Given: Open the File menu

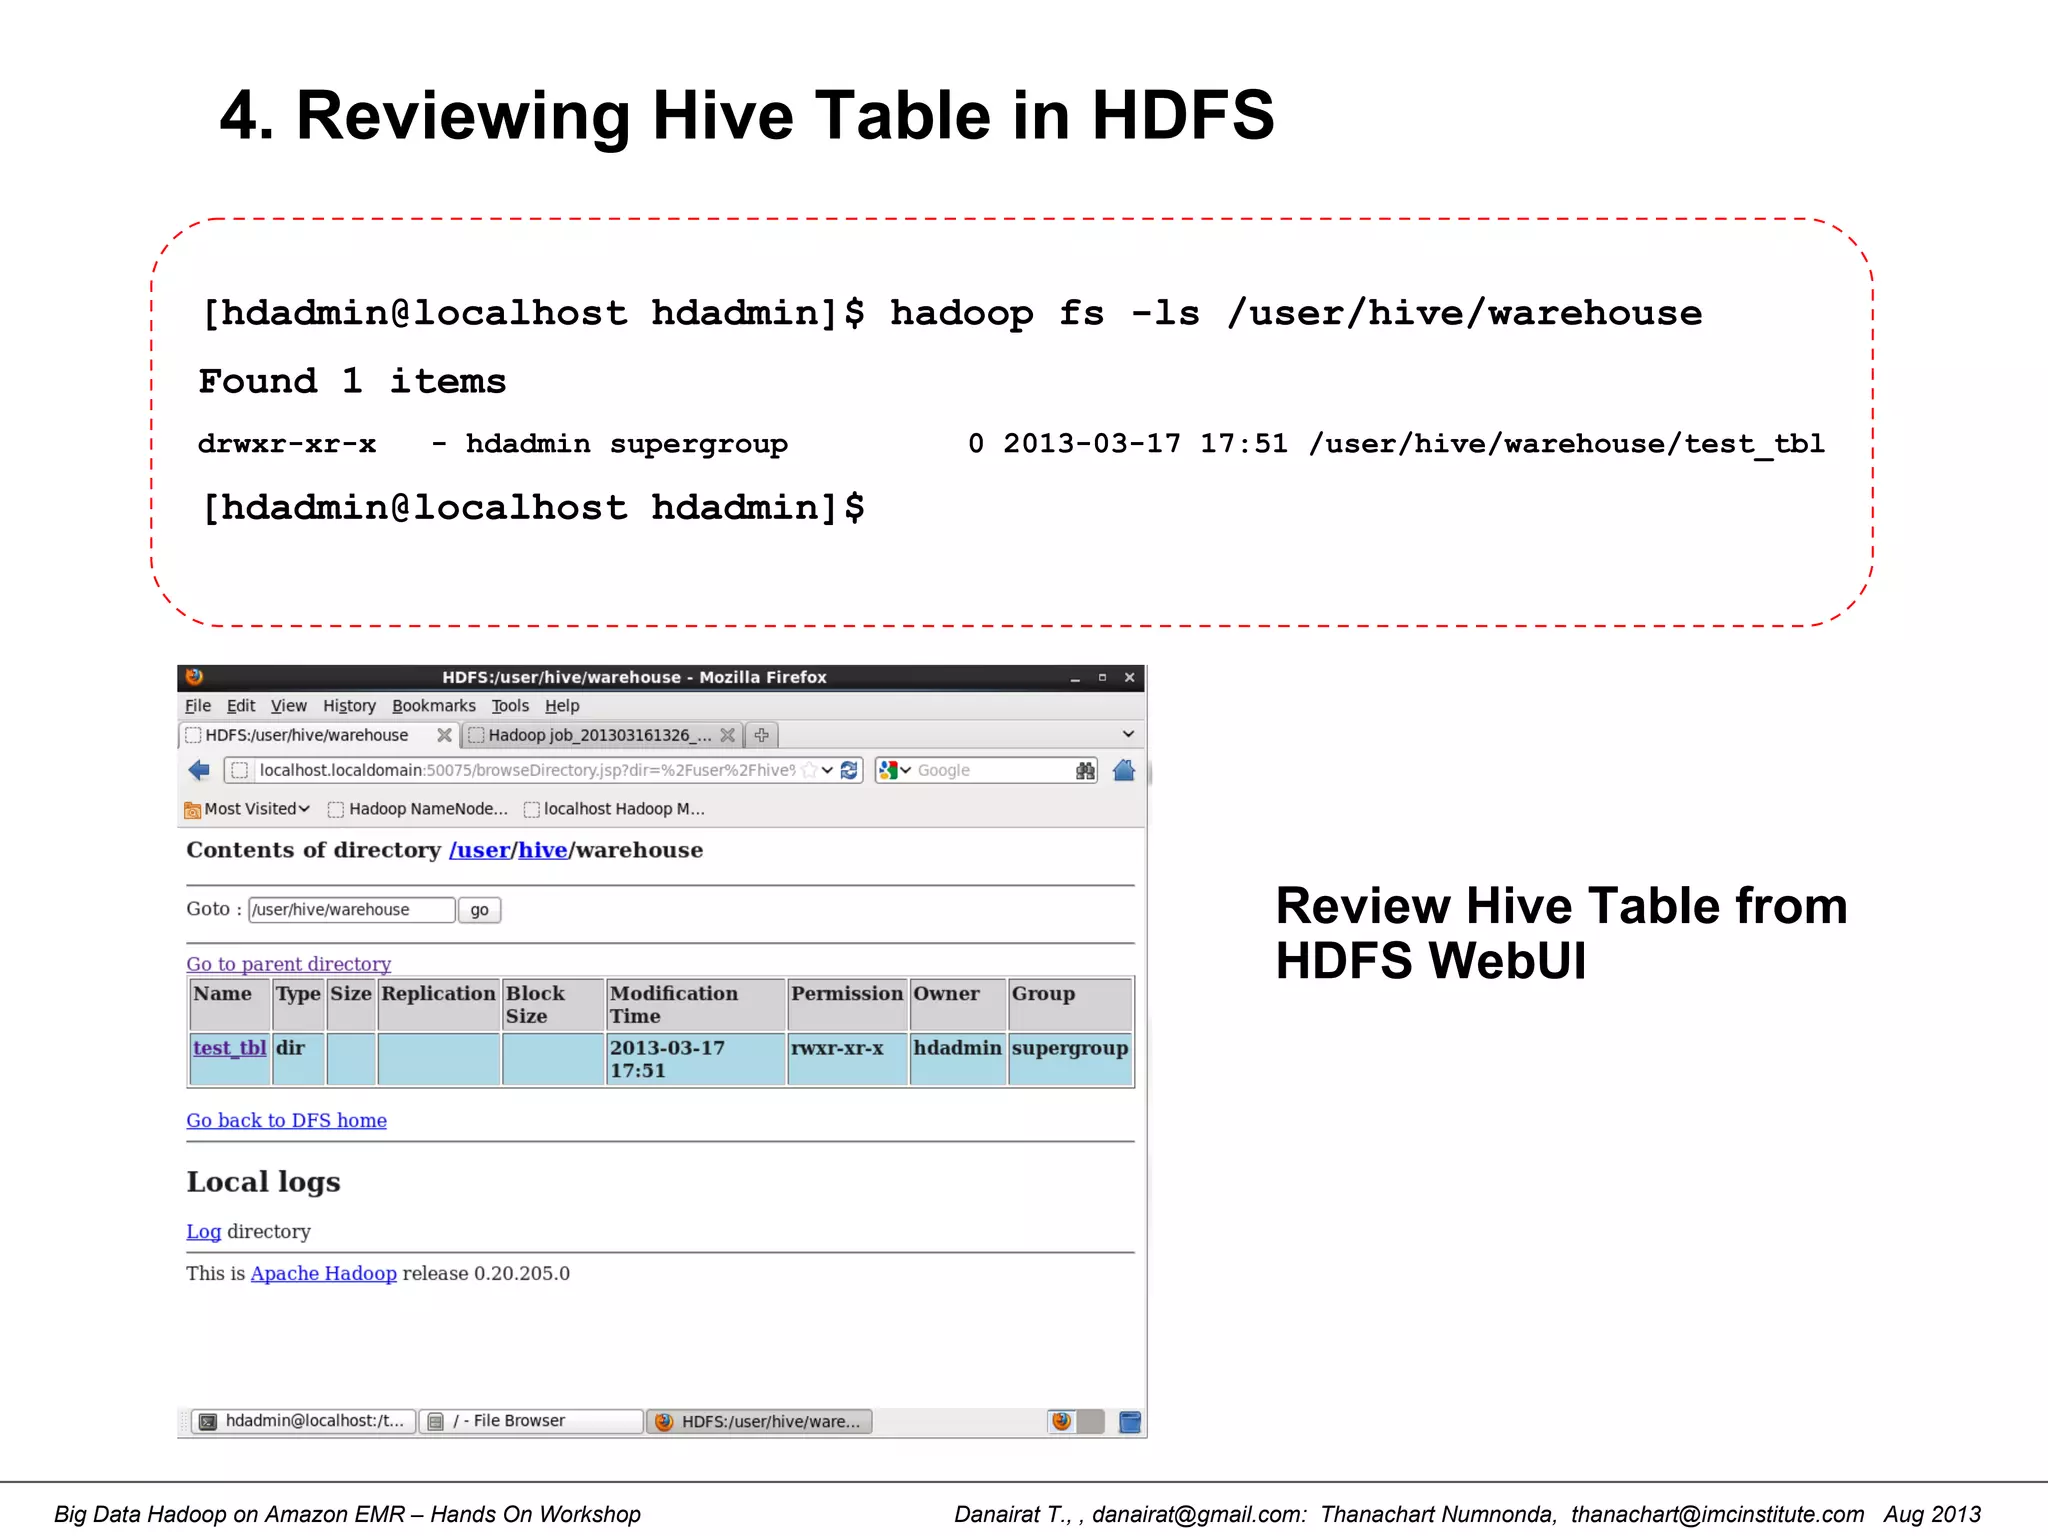Looking at the screenshot, I should [198, 706].
